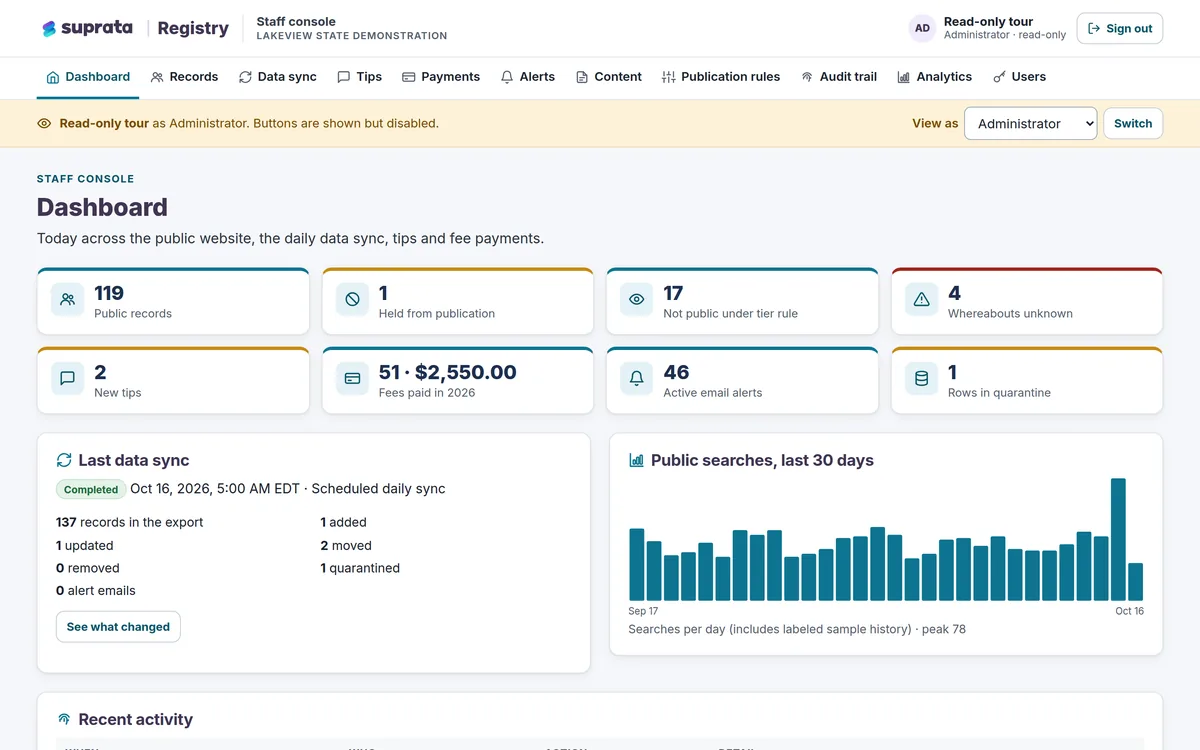
Task: Open the Fees paid in 2026 card
Action: [x=458, y=380]
